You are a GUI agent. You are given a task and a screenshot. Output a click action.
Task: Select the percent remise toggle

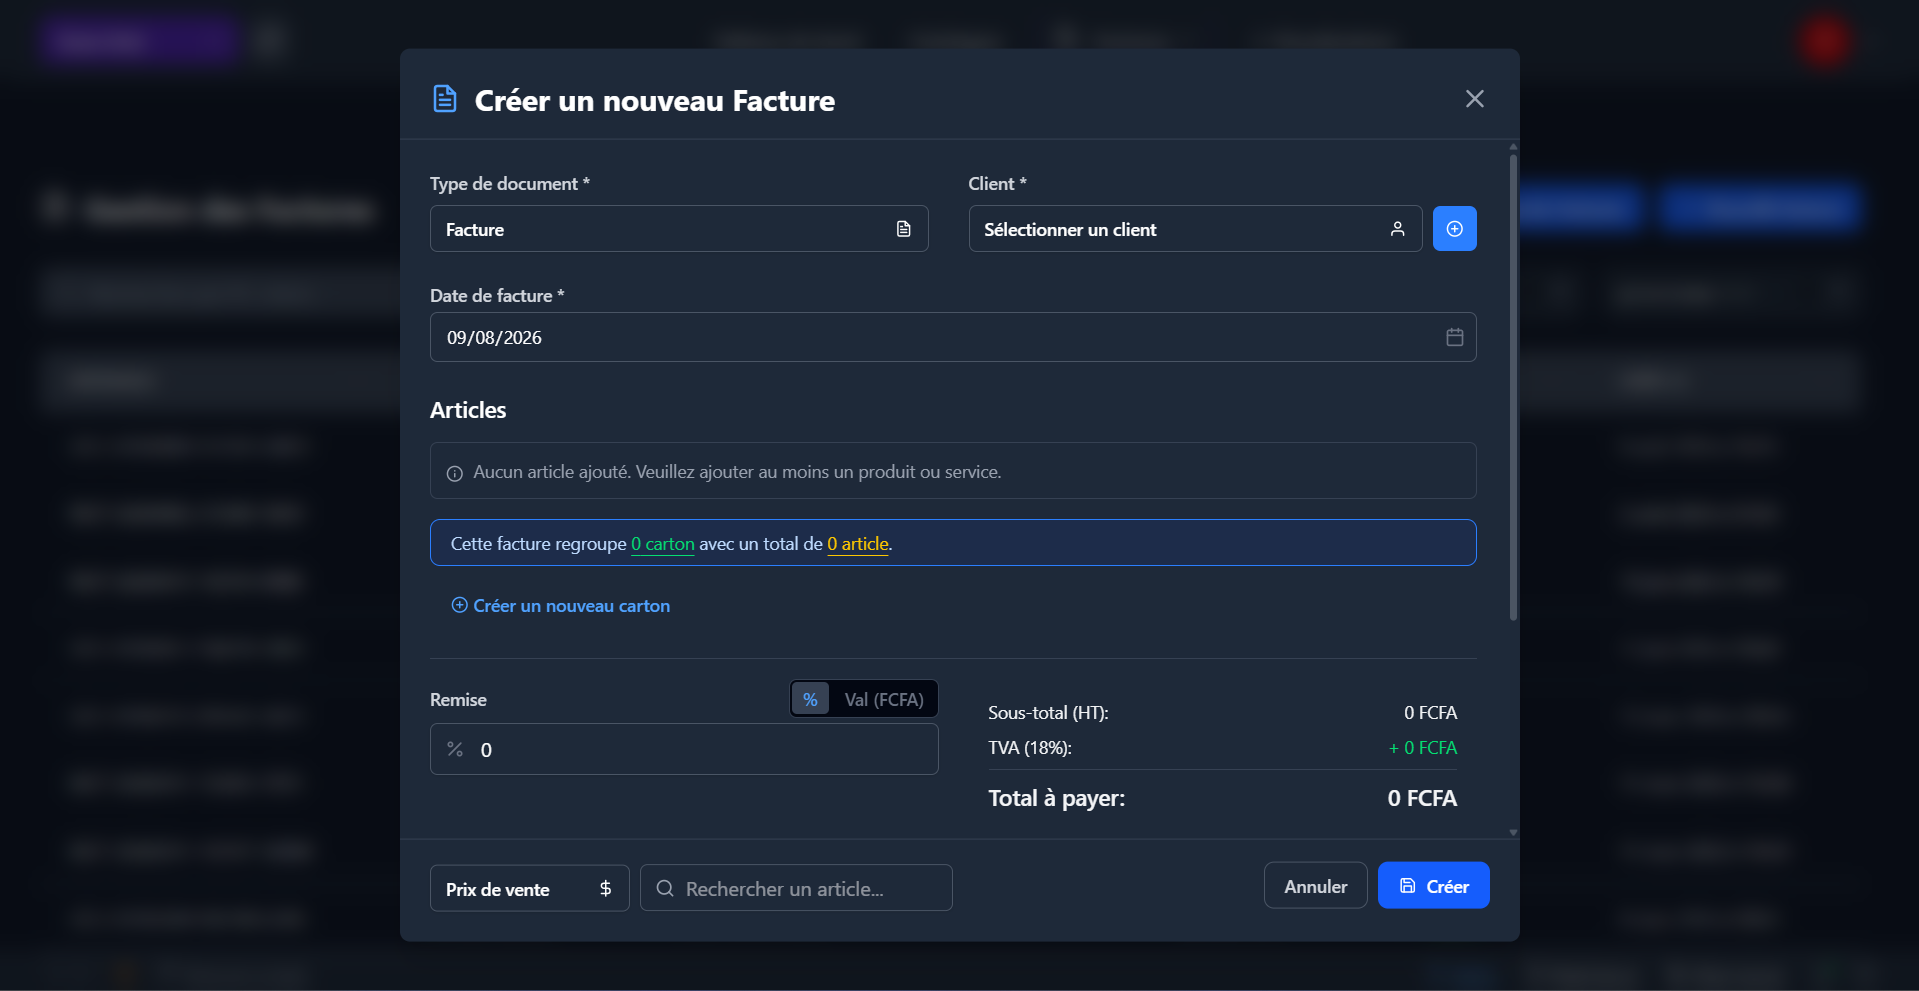point(810,699)
